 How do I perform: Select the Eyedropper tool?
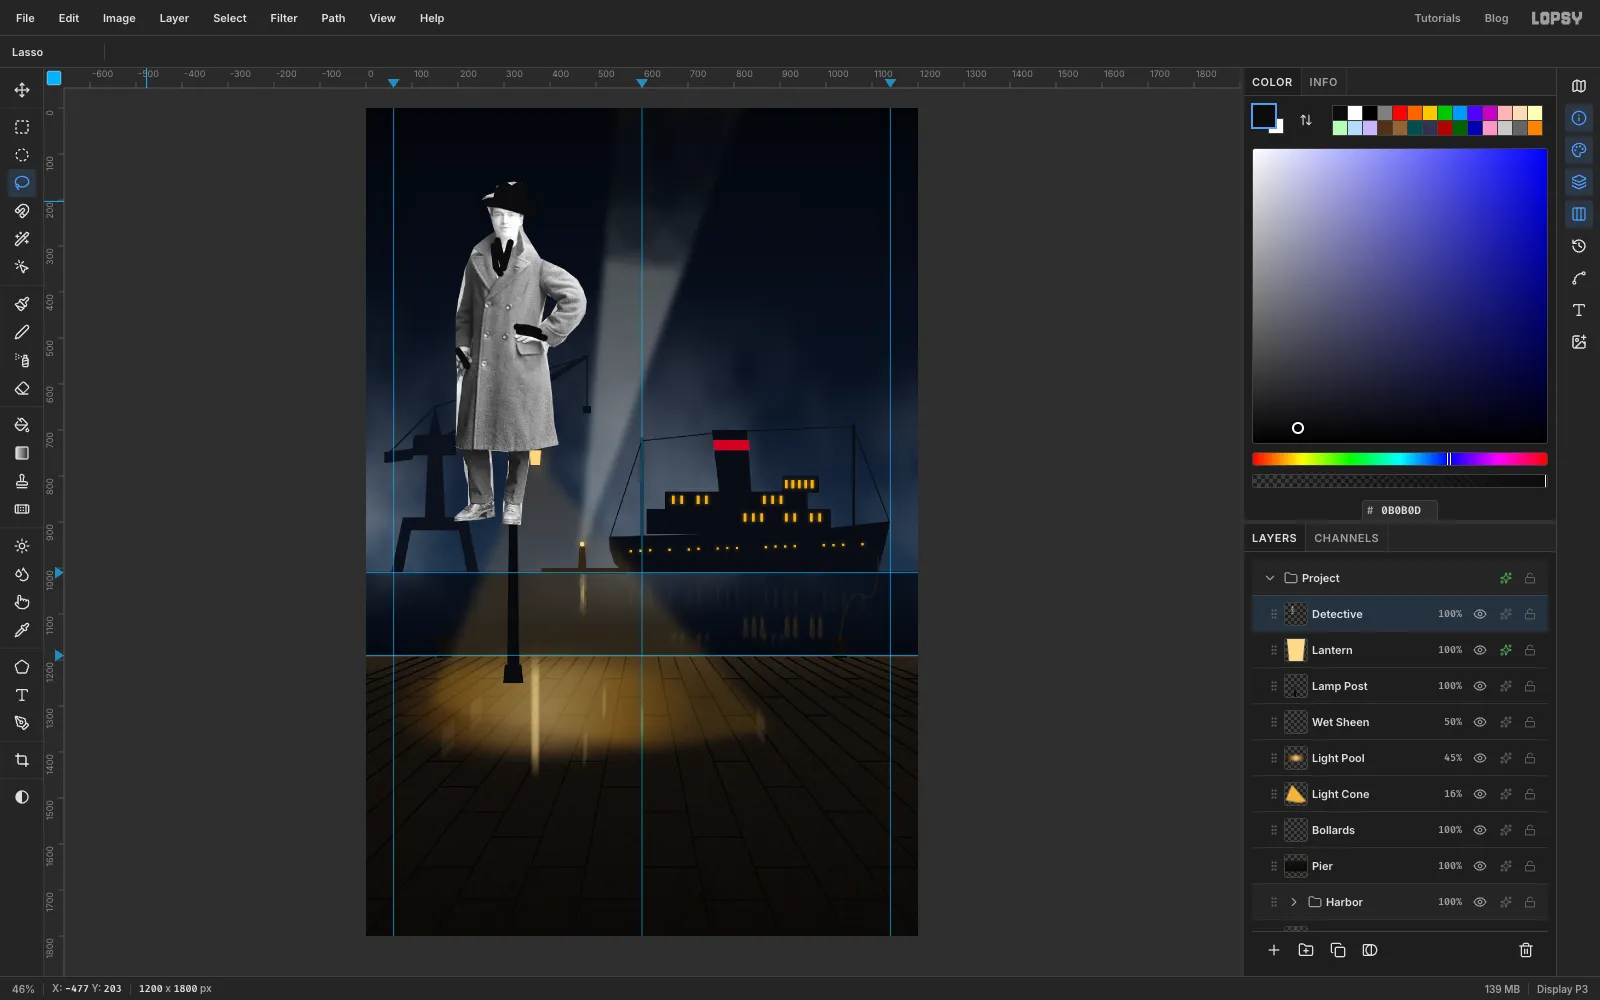[x=22, y=630]
